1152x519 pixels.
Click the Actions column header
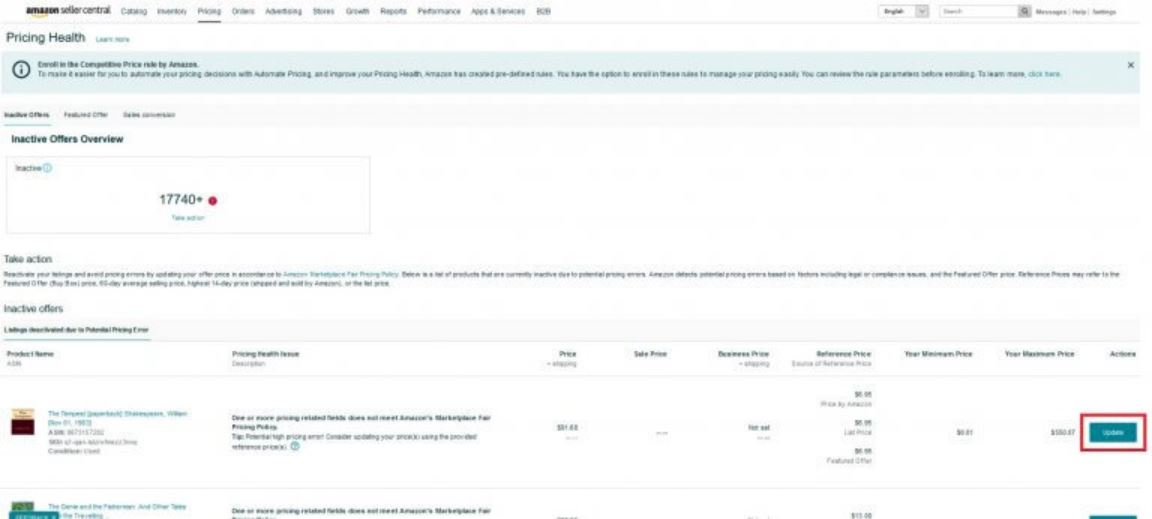tap(1123, 354)
